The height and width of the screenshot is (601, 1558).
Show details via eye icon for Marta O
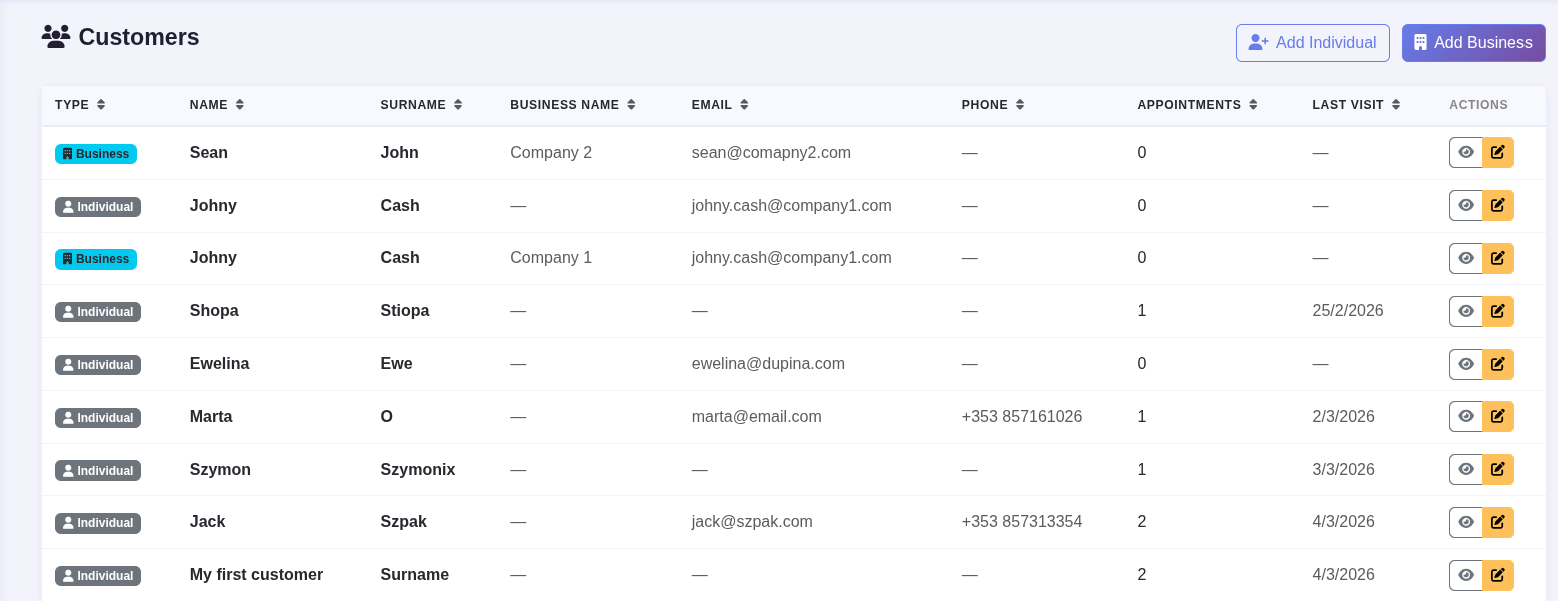(x=1466, y=416)
